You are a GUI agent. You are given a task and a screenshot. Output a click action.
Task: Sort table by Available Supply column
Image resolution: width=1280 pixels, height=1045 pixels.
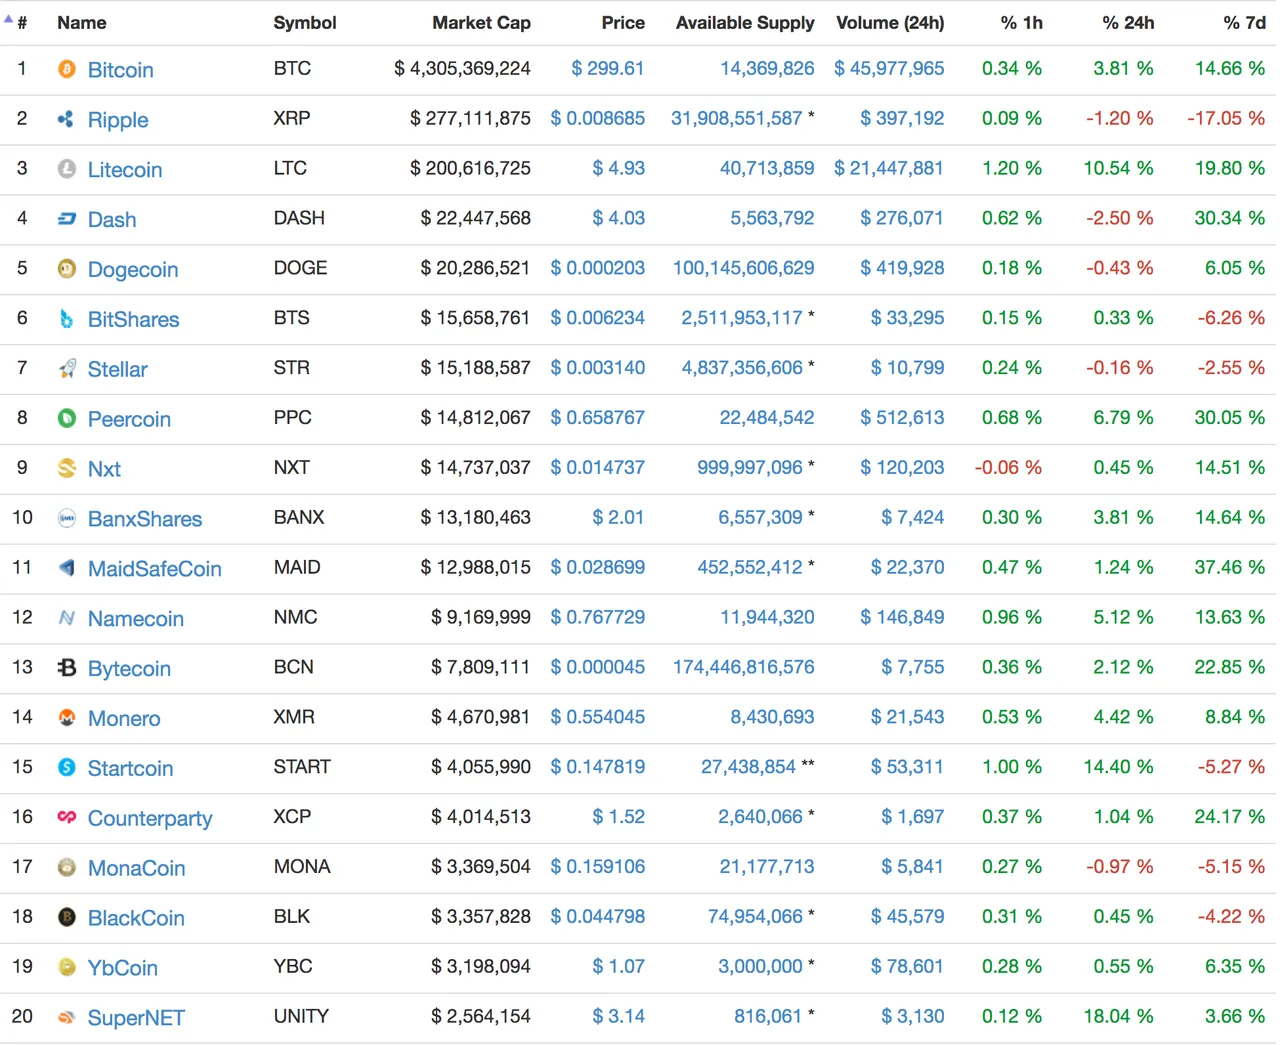745,23
